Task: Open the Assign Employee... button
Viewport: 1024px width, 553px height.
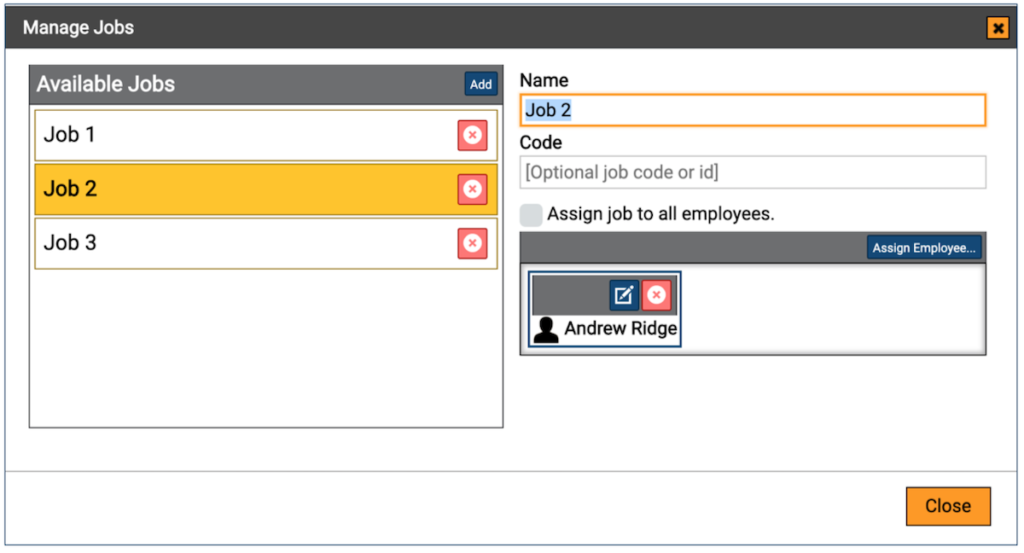Action: point(924,248)
